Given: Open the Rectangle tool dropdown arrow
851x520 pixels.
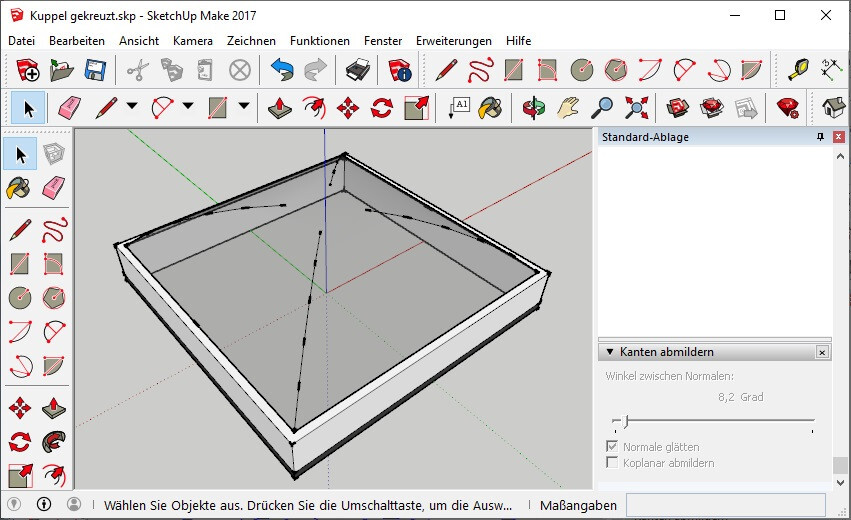Looking at the screenshot, I should click(x=244, y=106).
